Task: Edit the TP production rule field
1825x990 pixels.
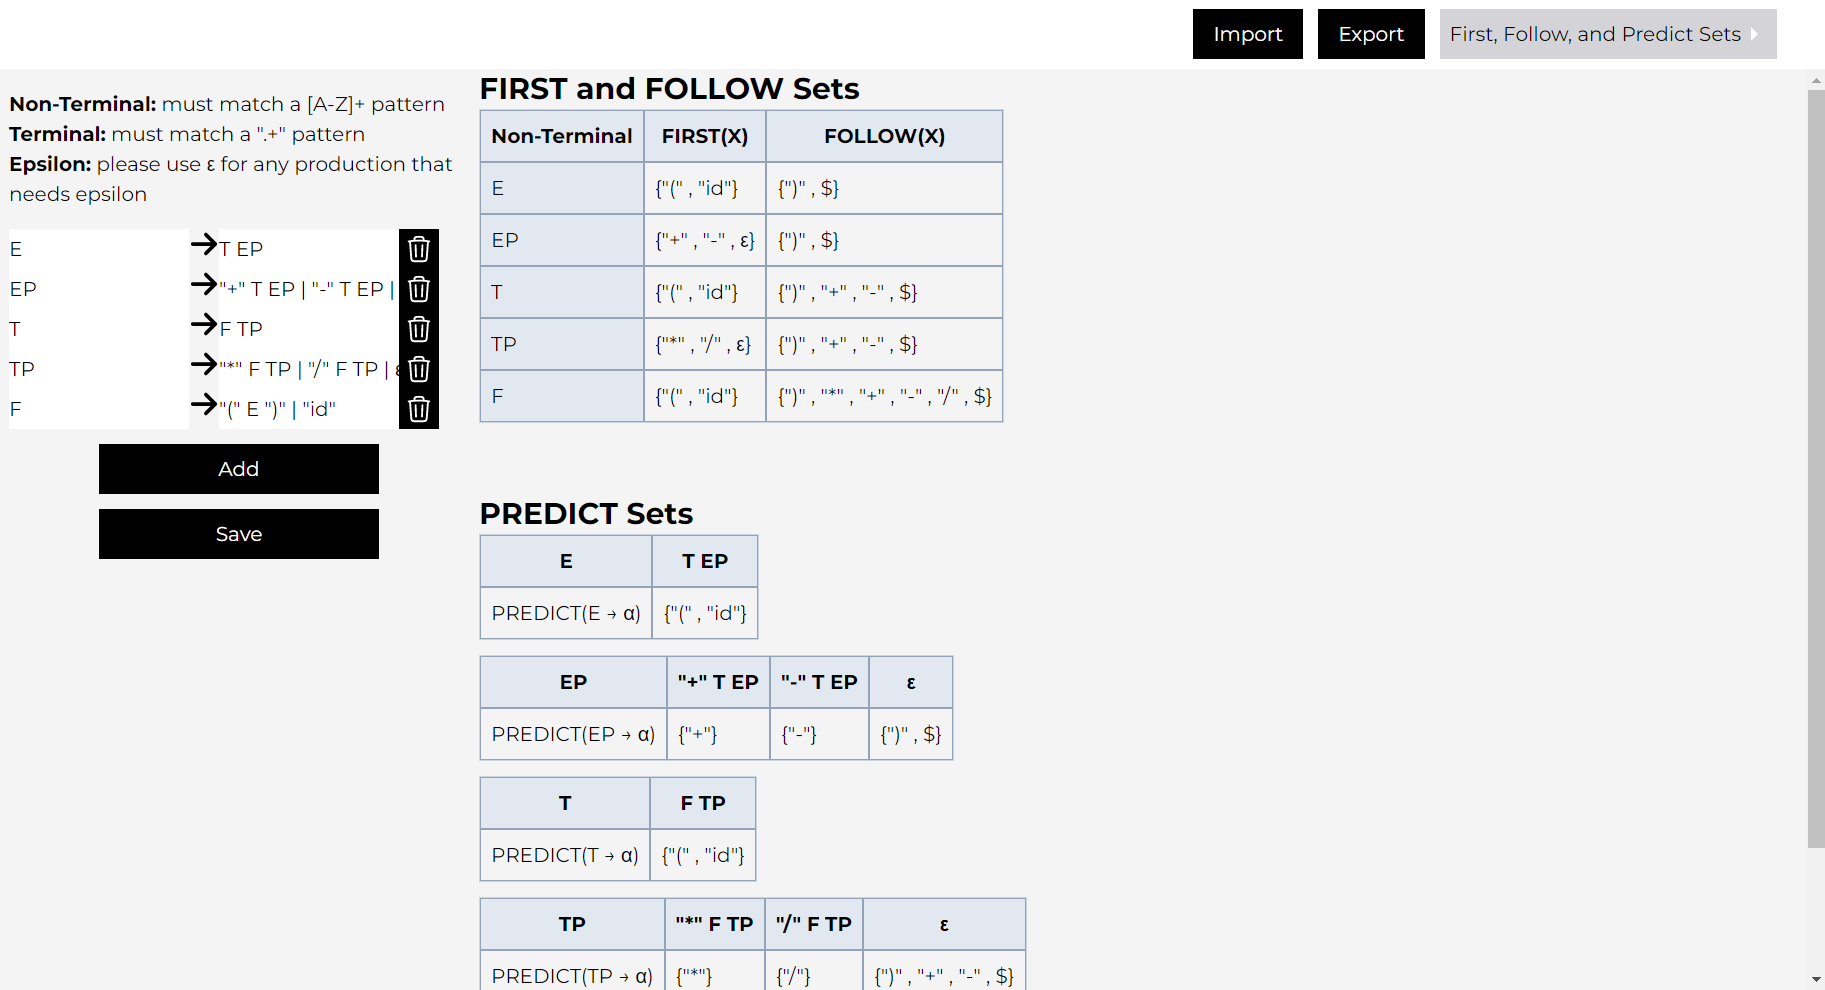Action: coord(307,369)
